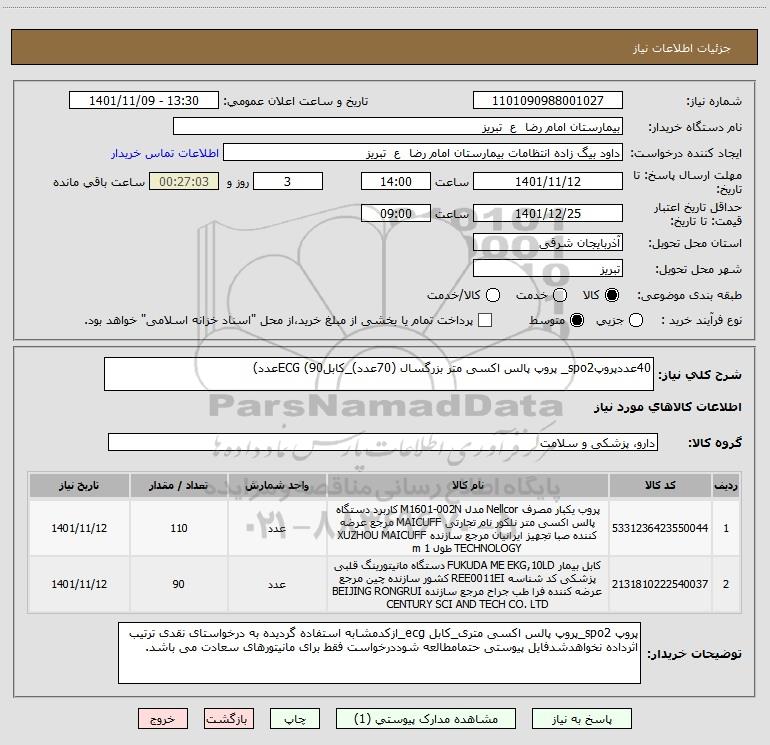This screenshot has height=745, width=770.
Task: Click the buyer name field بیمارستان امام رضا
Action: pyautogui.click(x=398, y=127)
